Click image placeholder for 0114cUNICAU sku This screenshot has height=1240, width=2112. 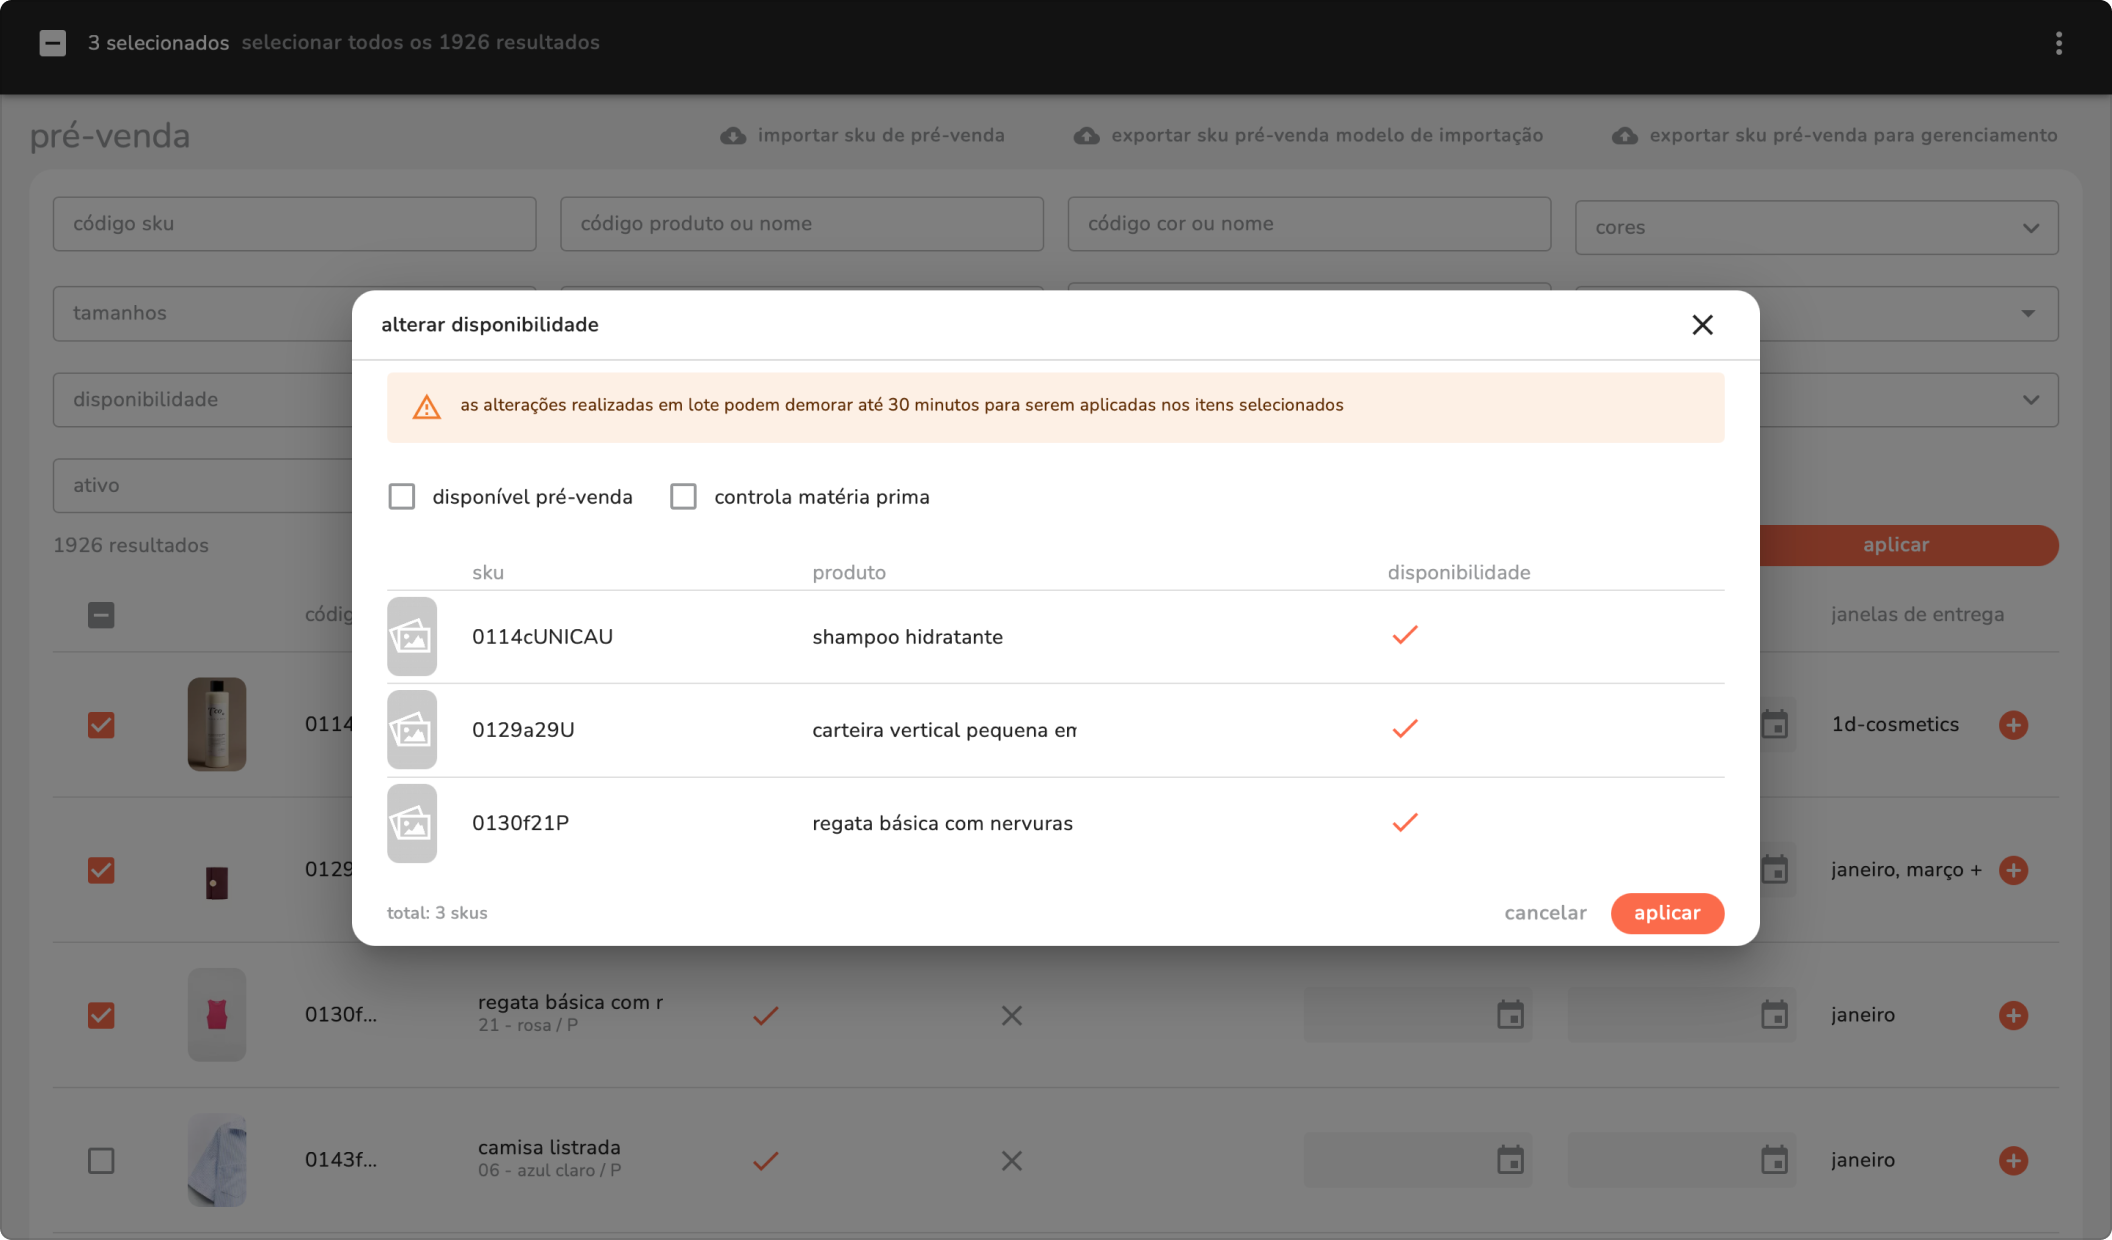412,637
